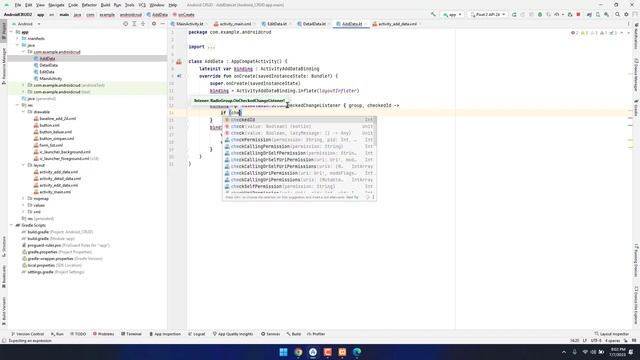
Task: Open Google Chrome from taskbar
Action: pyautogui.click(x=298, y=352)
